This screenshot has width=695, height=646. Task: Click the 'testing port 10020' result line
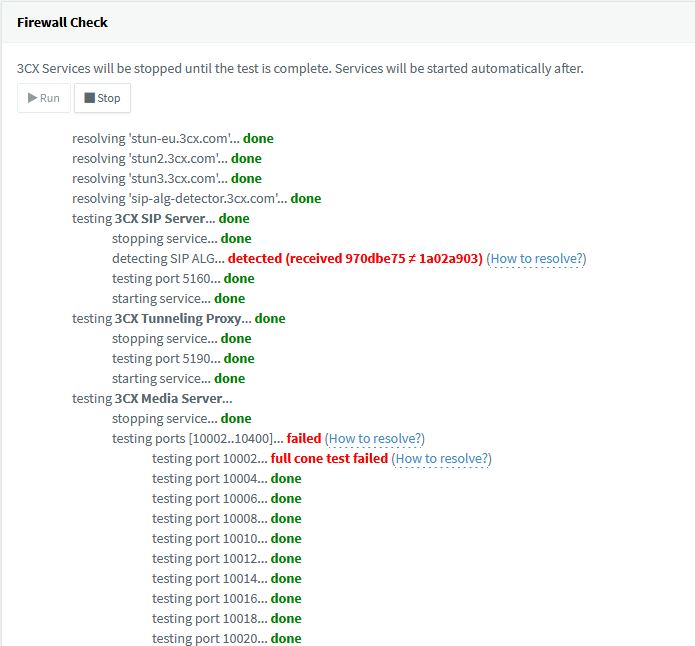pos(226,638)
